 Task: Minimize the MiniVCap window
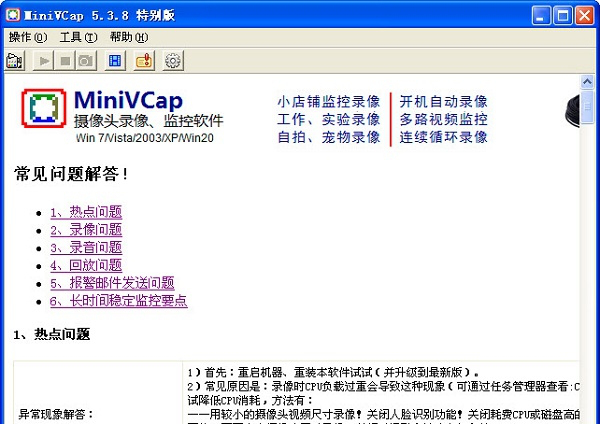coord(541,16)
